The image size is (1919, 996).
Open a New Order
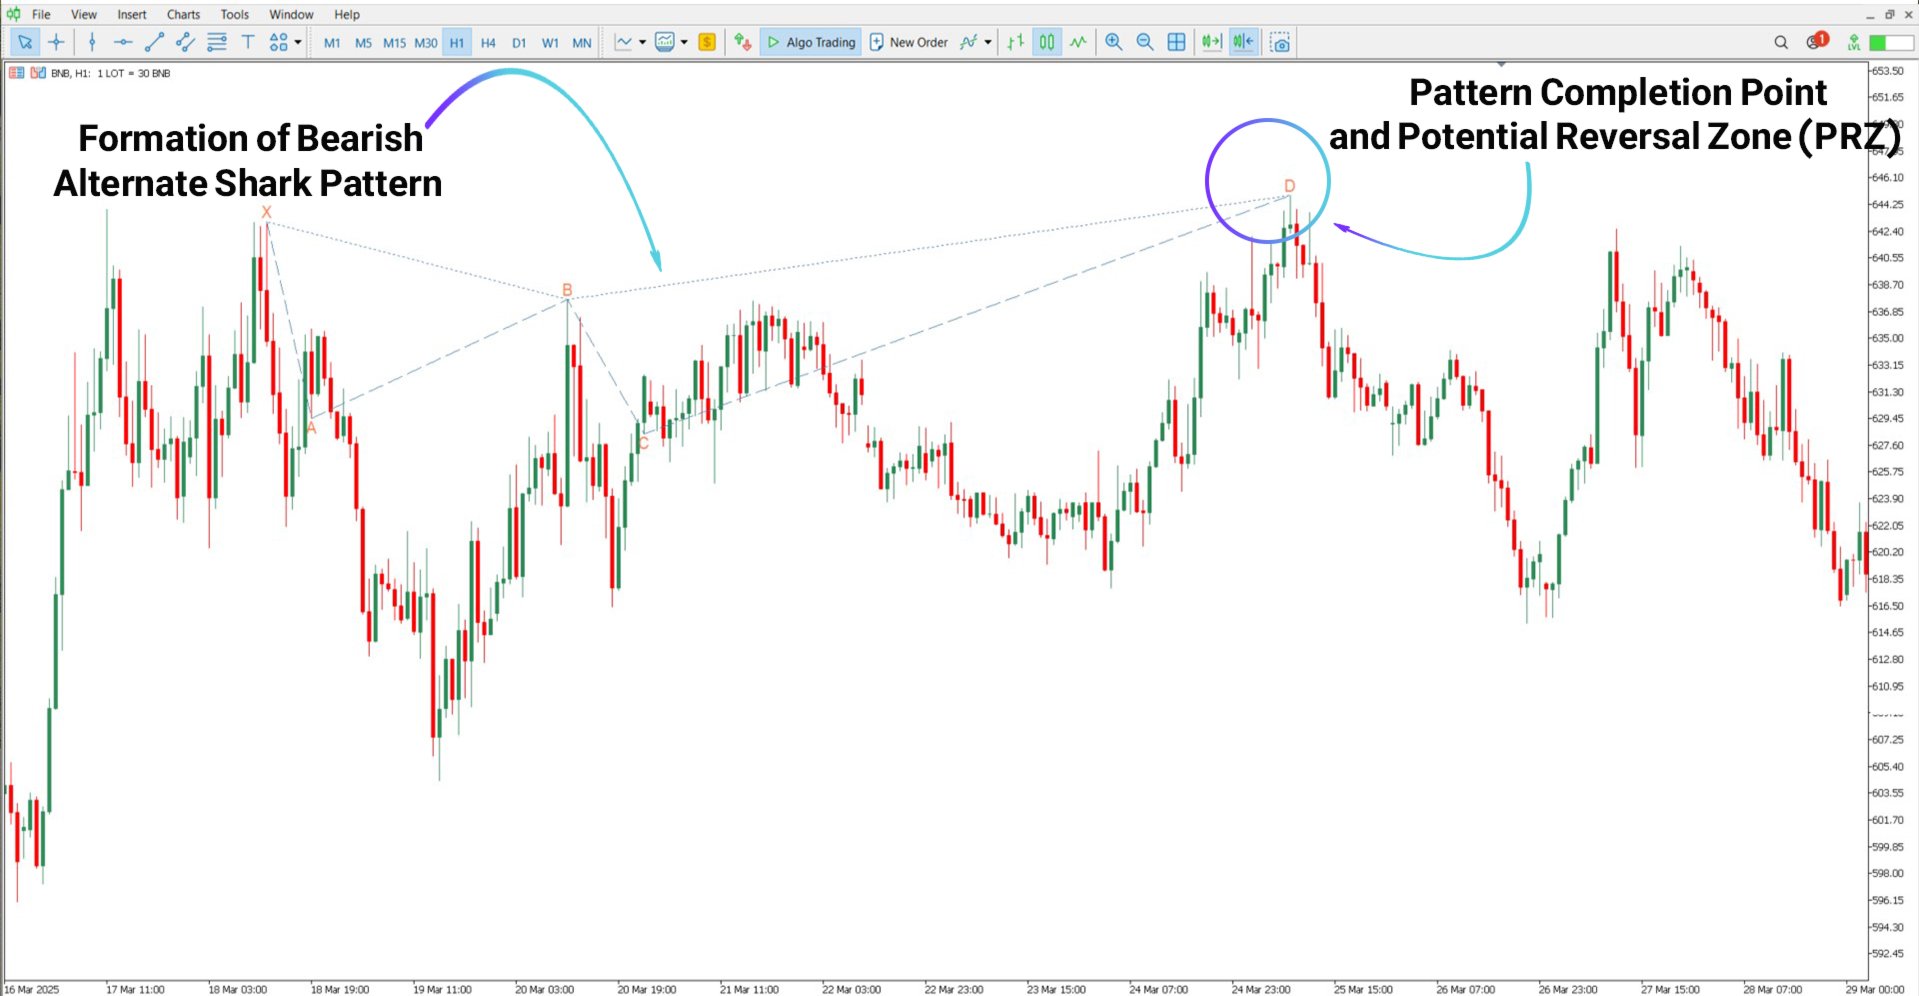[909, 42]
